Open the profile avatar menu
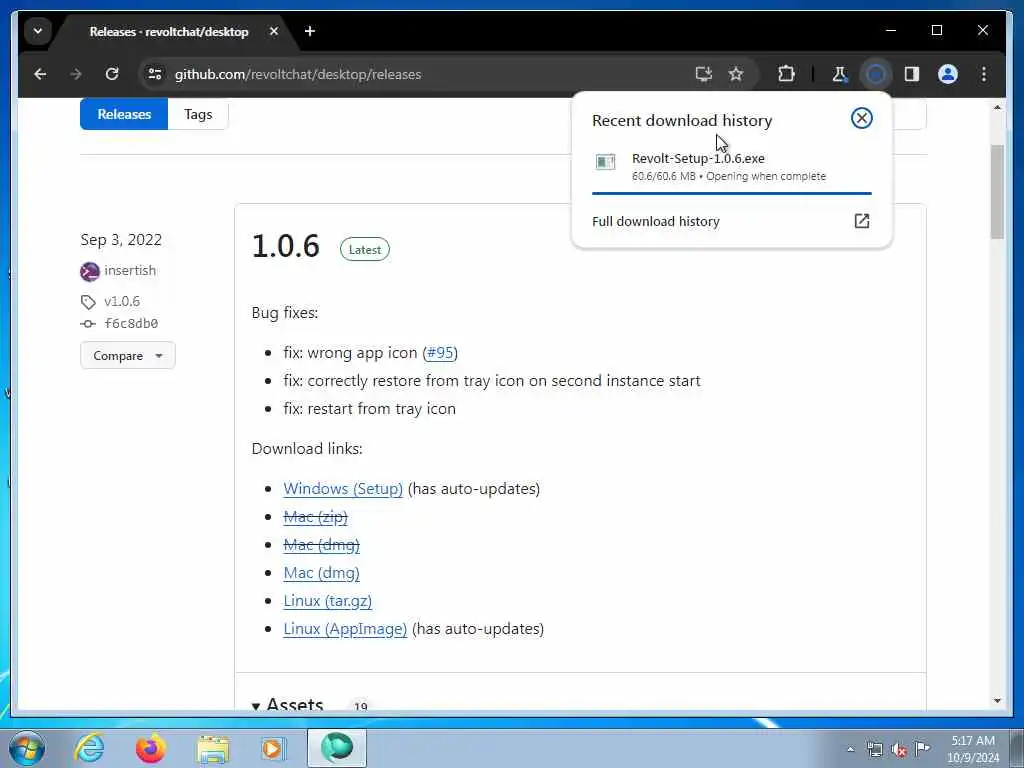 pos(948,74)
